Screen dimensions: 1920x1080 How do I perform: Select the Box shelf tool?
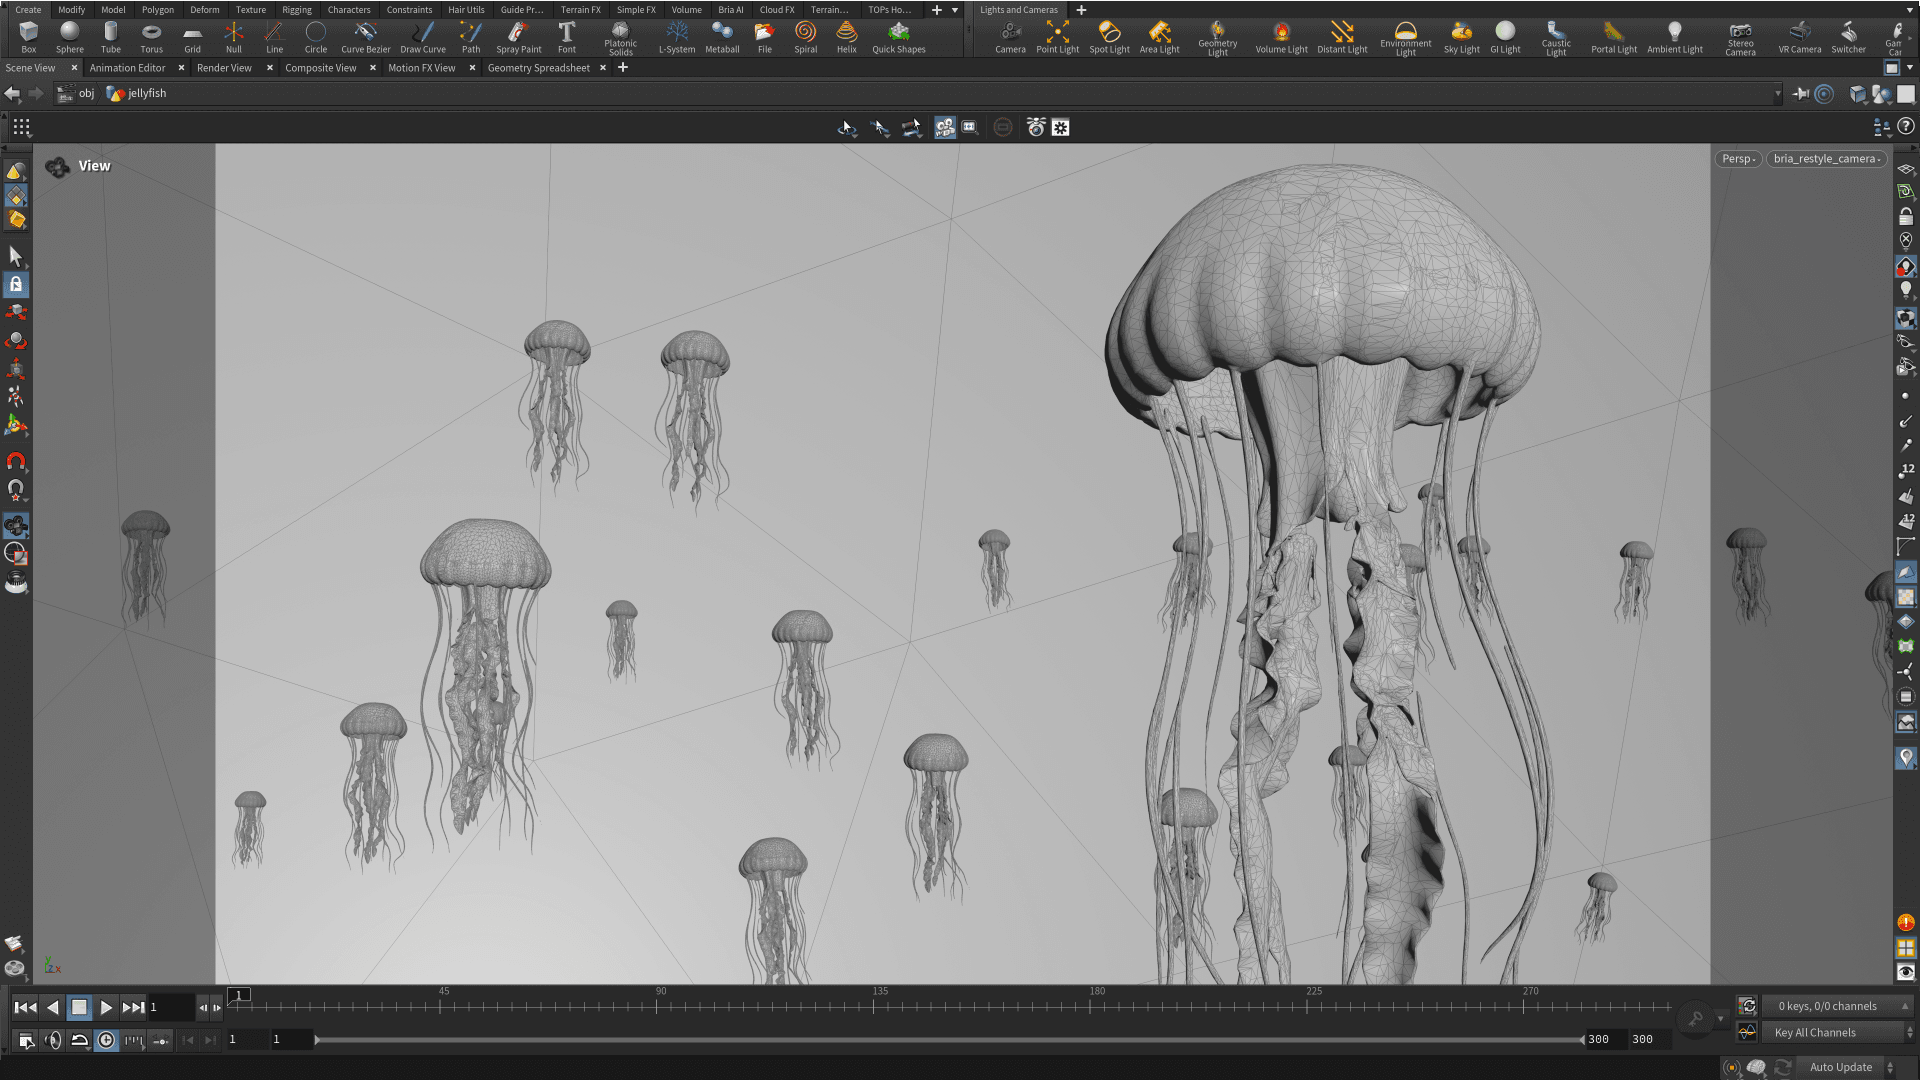[x=28, y=37]
